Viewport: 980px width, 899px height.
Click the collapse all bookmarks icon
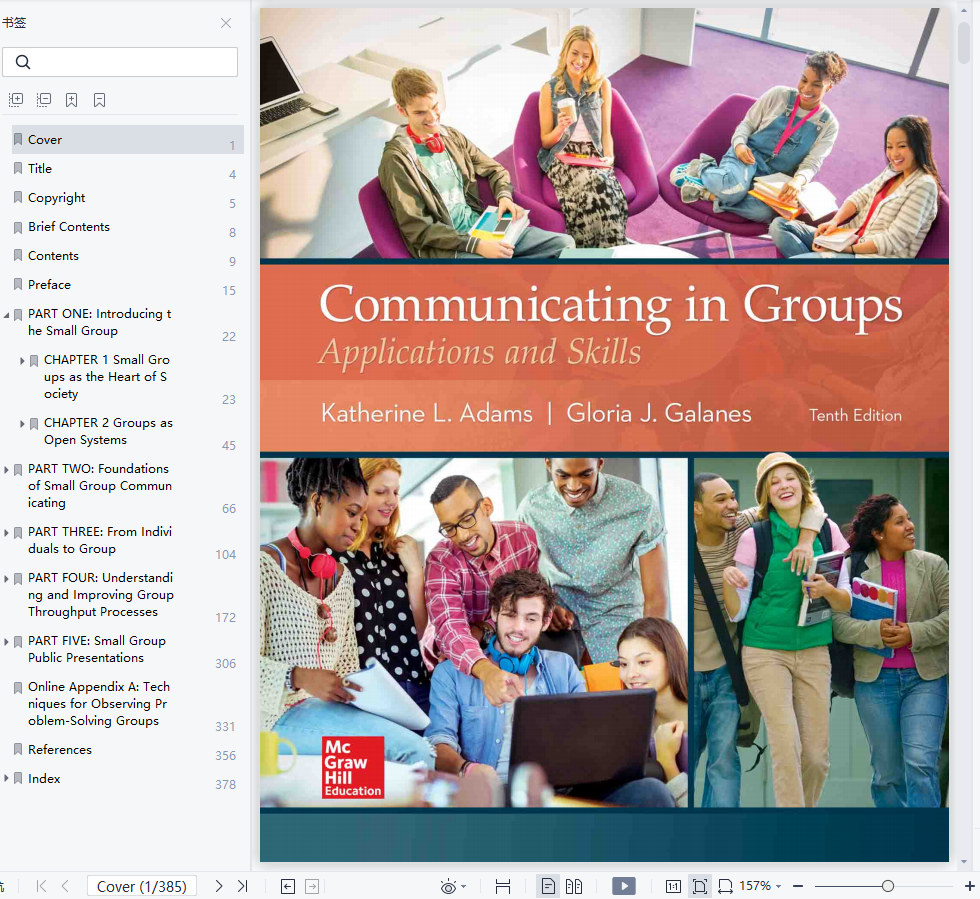44,99
